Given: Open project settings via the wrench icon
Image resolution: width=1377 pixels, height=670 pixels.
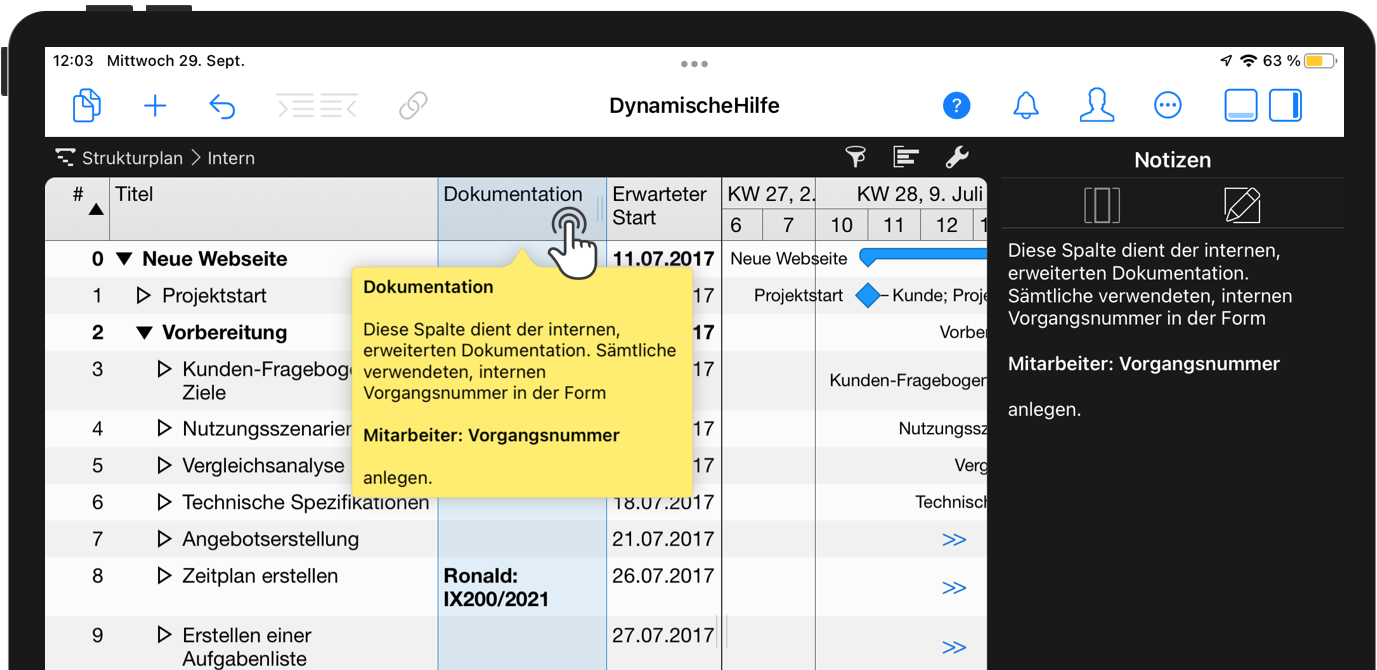Looking at the screenshot, I should (x=957, y=157).
